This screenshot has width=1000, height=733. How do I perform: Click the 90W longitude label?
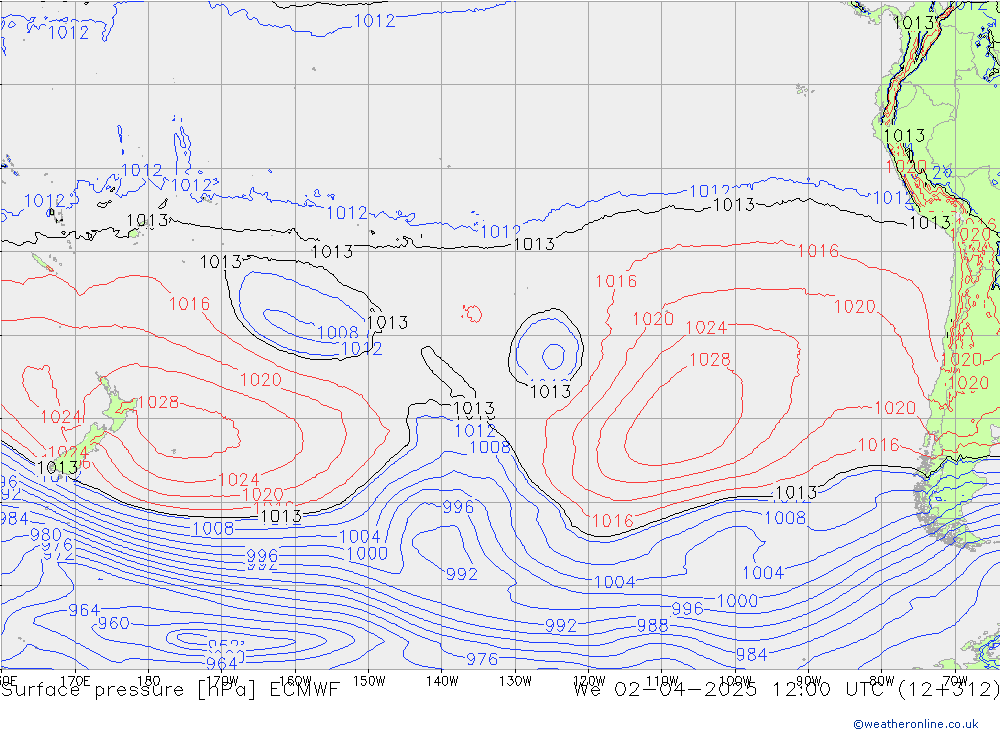(x=809, y=681)
